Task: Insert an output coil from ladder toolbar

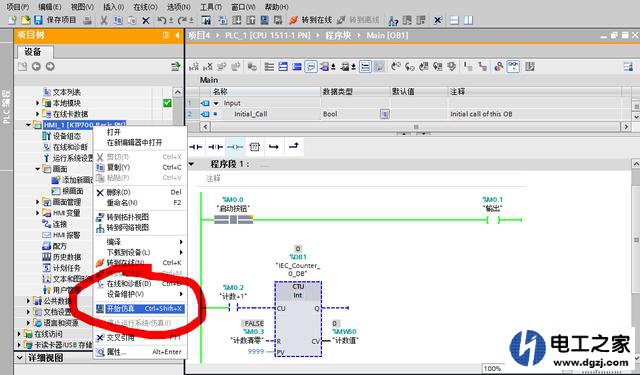Action: click(x=235, y=146)
